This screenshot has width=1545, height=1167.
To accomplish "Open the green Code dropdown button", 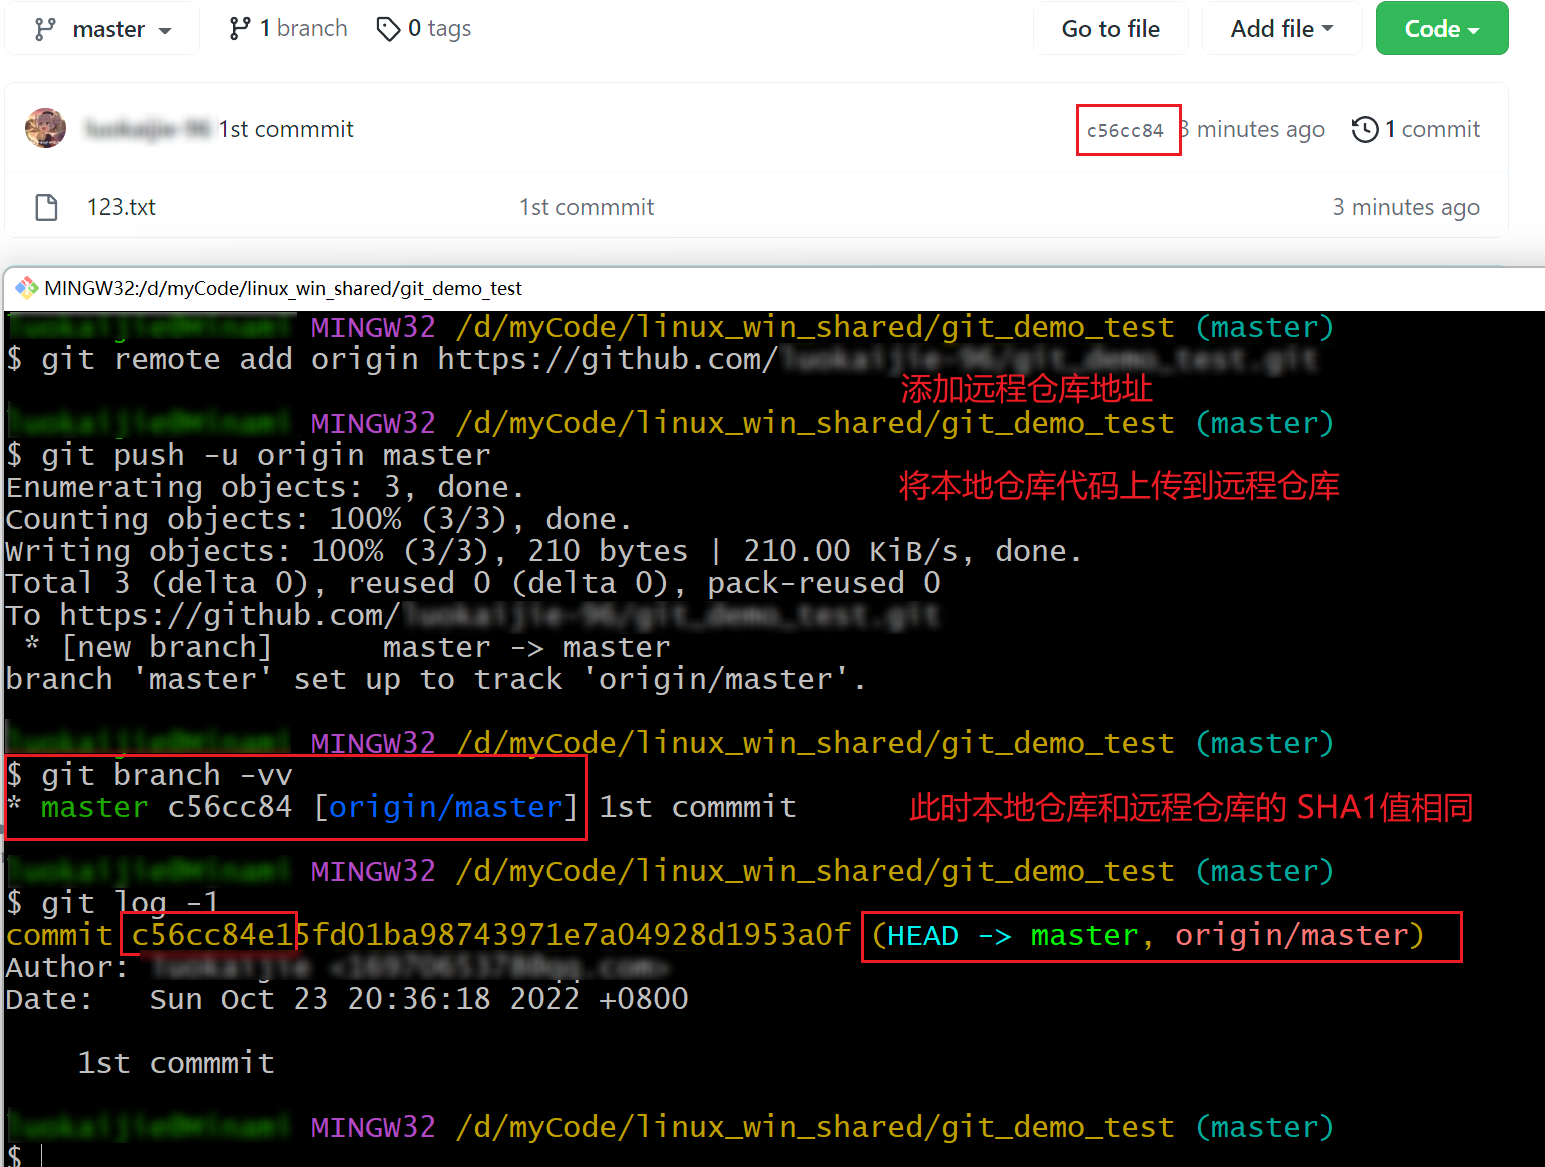I will click(1442, 29).
